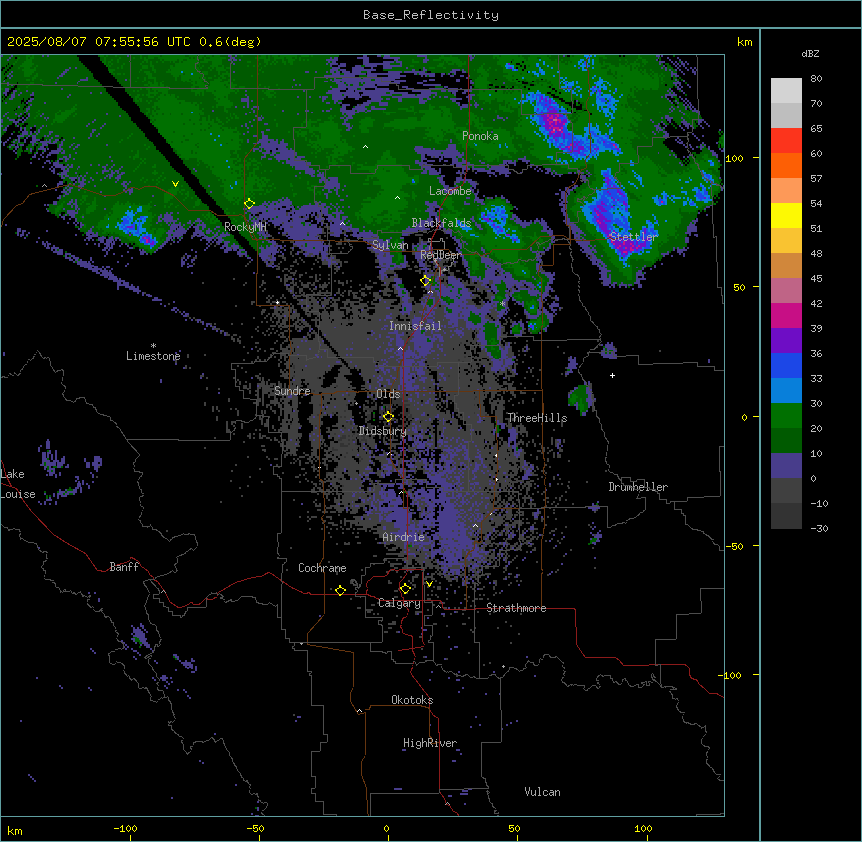Viewport: 862px width, 842px height.
Task: Click the Base_Reflectivity title
Action: [x=431, y=15]
